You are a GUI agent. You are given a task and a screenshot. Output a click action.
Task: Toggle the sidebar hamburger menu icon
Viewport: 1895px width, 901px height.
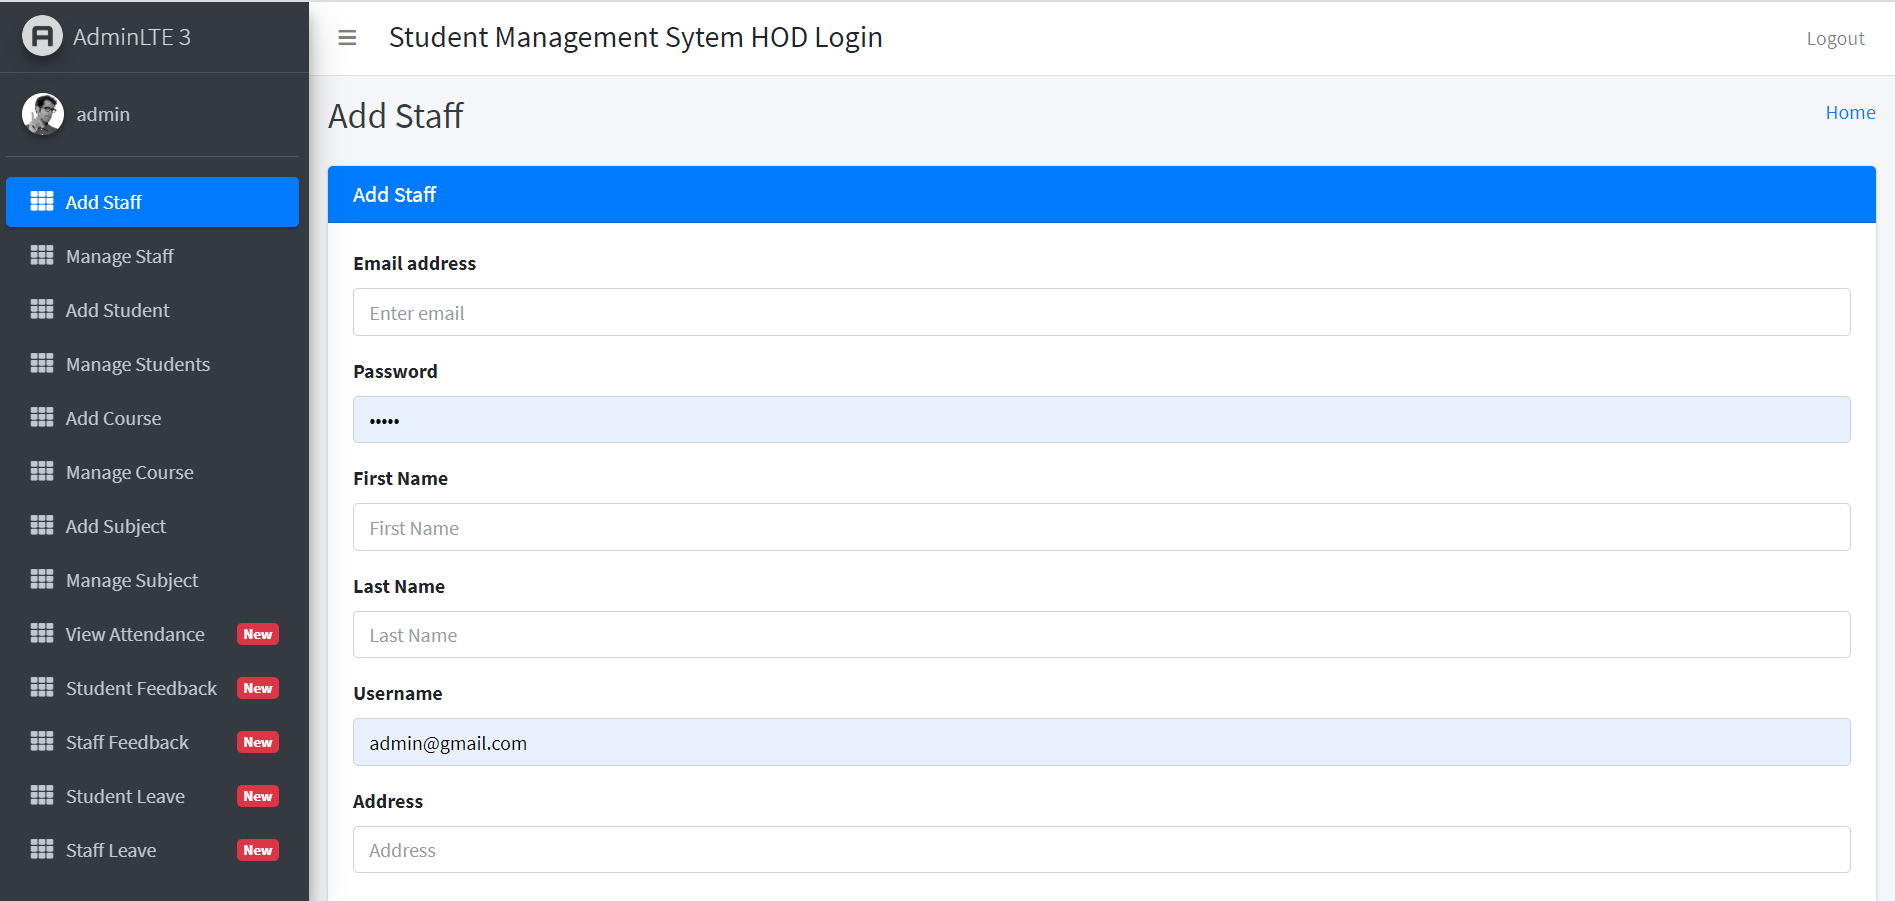[347, 38]
